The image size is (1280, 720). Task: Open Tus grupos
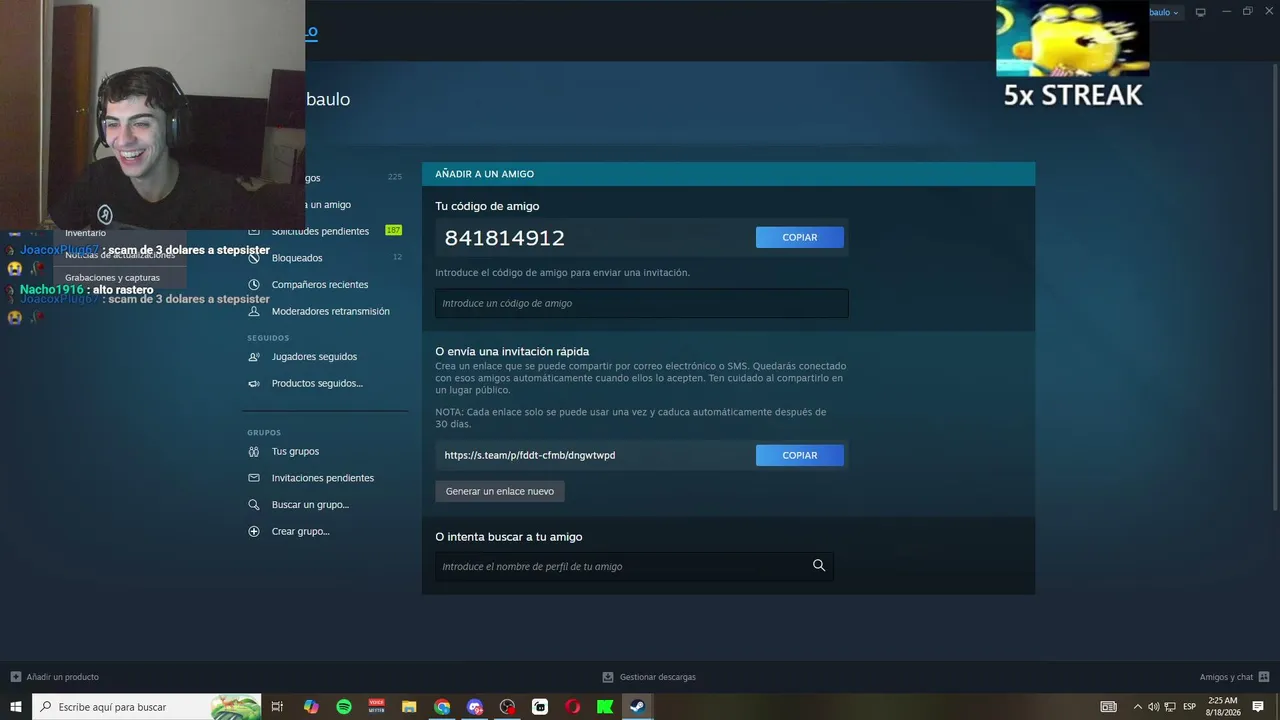tap(295, 451)
